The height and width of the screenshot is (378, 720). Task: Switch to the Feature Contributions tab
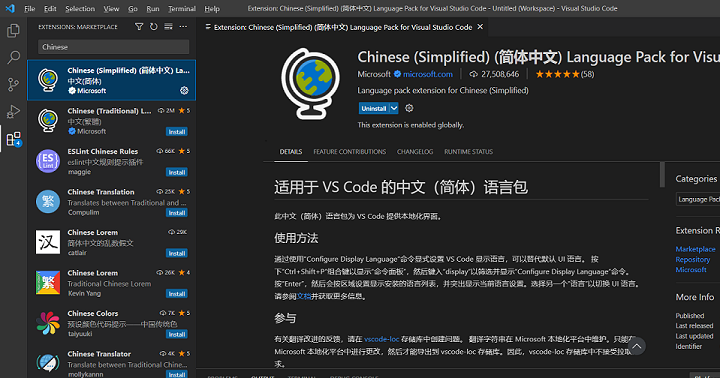point(349,152)
